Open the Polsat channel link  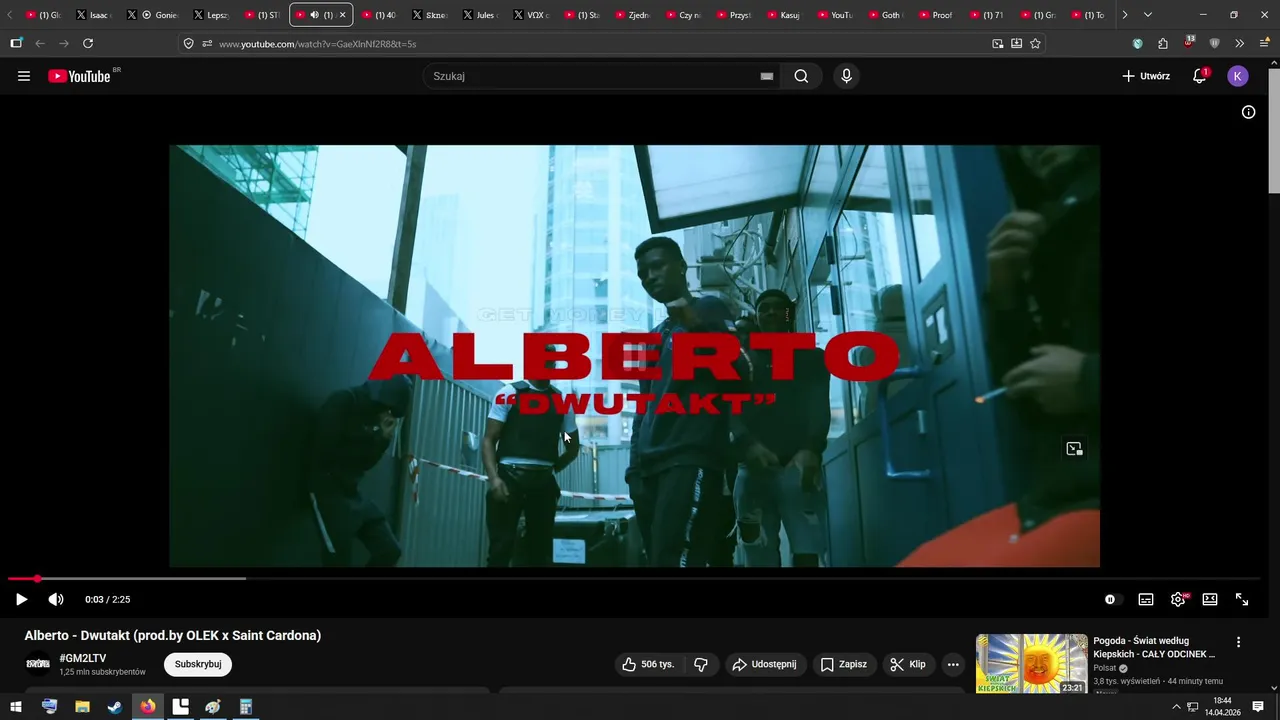click(x=1104, y=668)
